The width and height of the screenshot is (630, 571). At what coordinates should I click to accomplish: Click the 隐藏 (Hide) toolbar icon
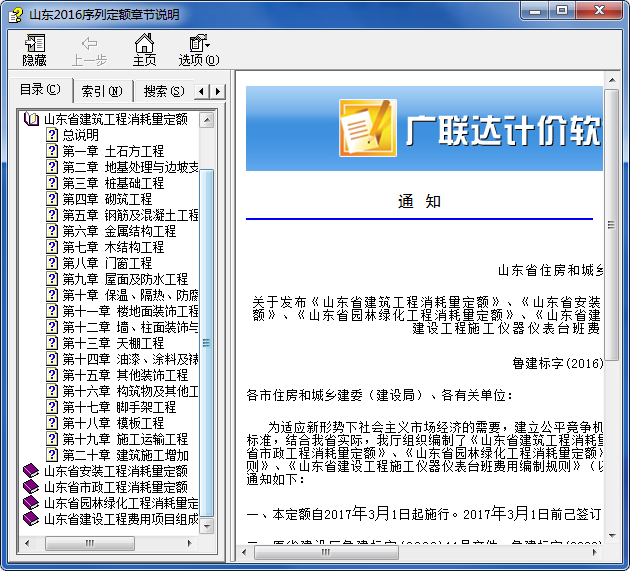pyautogui.click(x=35, y=50)
